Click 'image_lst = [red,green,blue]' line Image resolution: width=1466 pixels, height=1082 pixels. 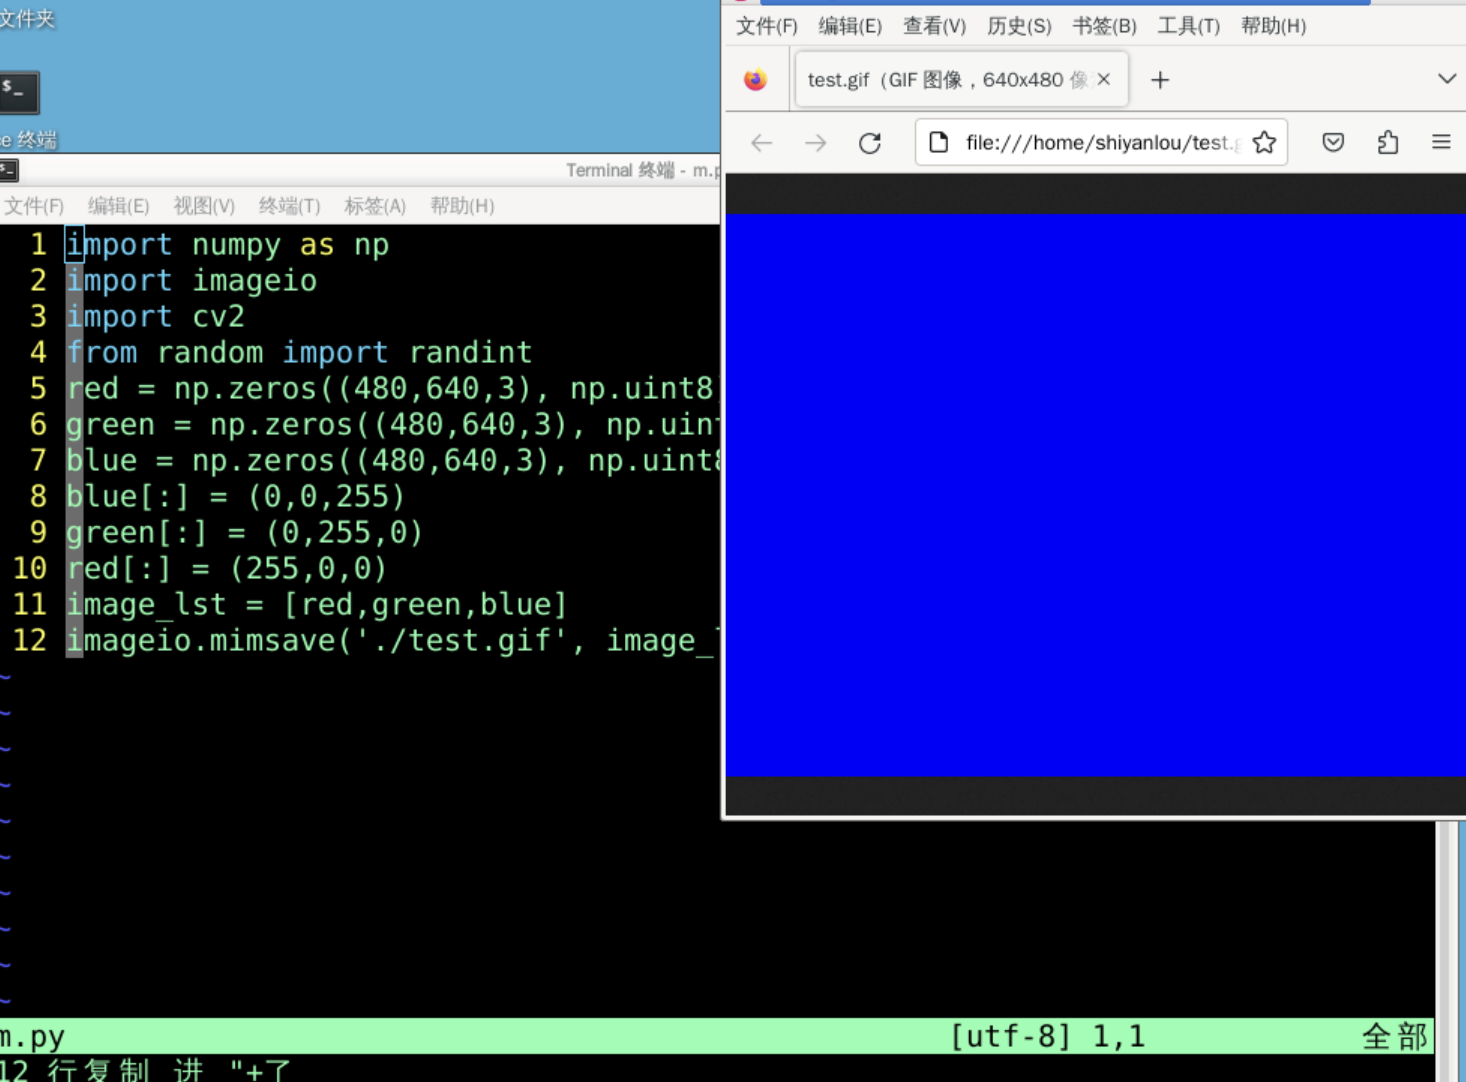(x=317, y=604)
